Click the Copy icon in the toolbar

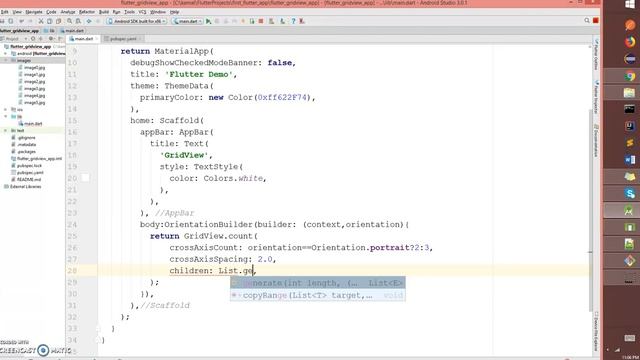pos(49,21)
